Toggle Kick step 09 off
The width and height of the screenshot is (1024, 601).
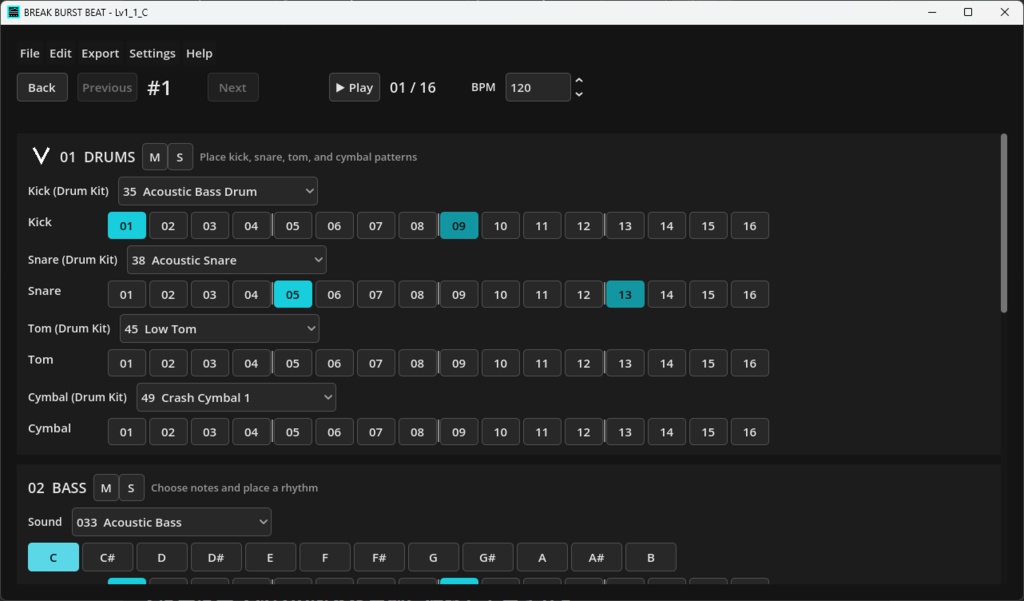tap(459, 226)
